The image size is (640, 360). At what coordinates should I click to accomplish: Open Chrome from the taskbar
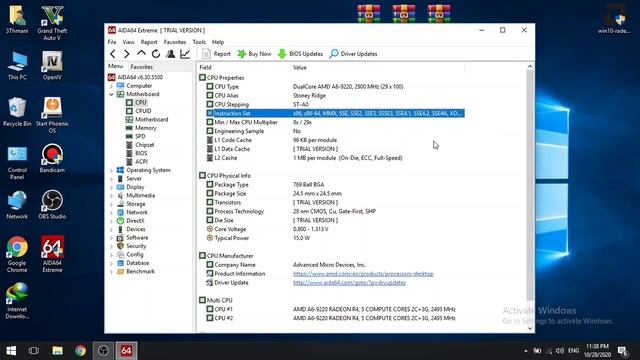click(80, 351)
